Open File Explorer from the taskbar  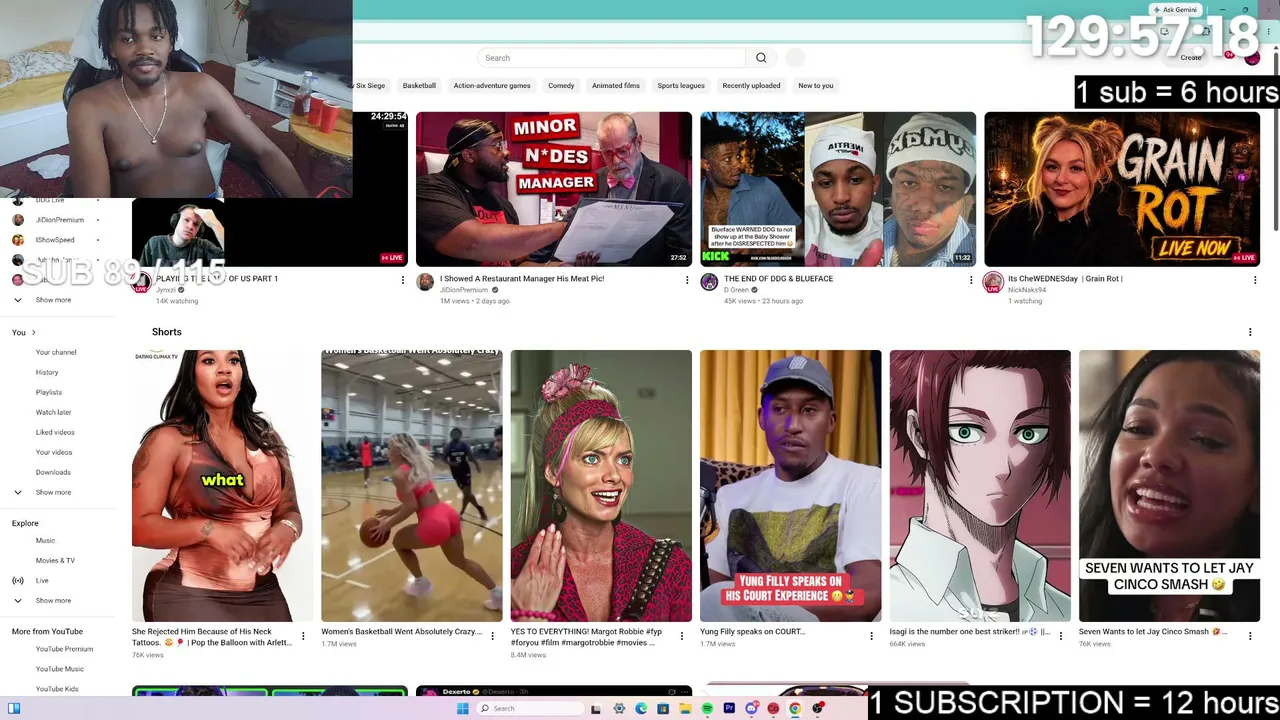[x=685, y=709]
